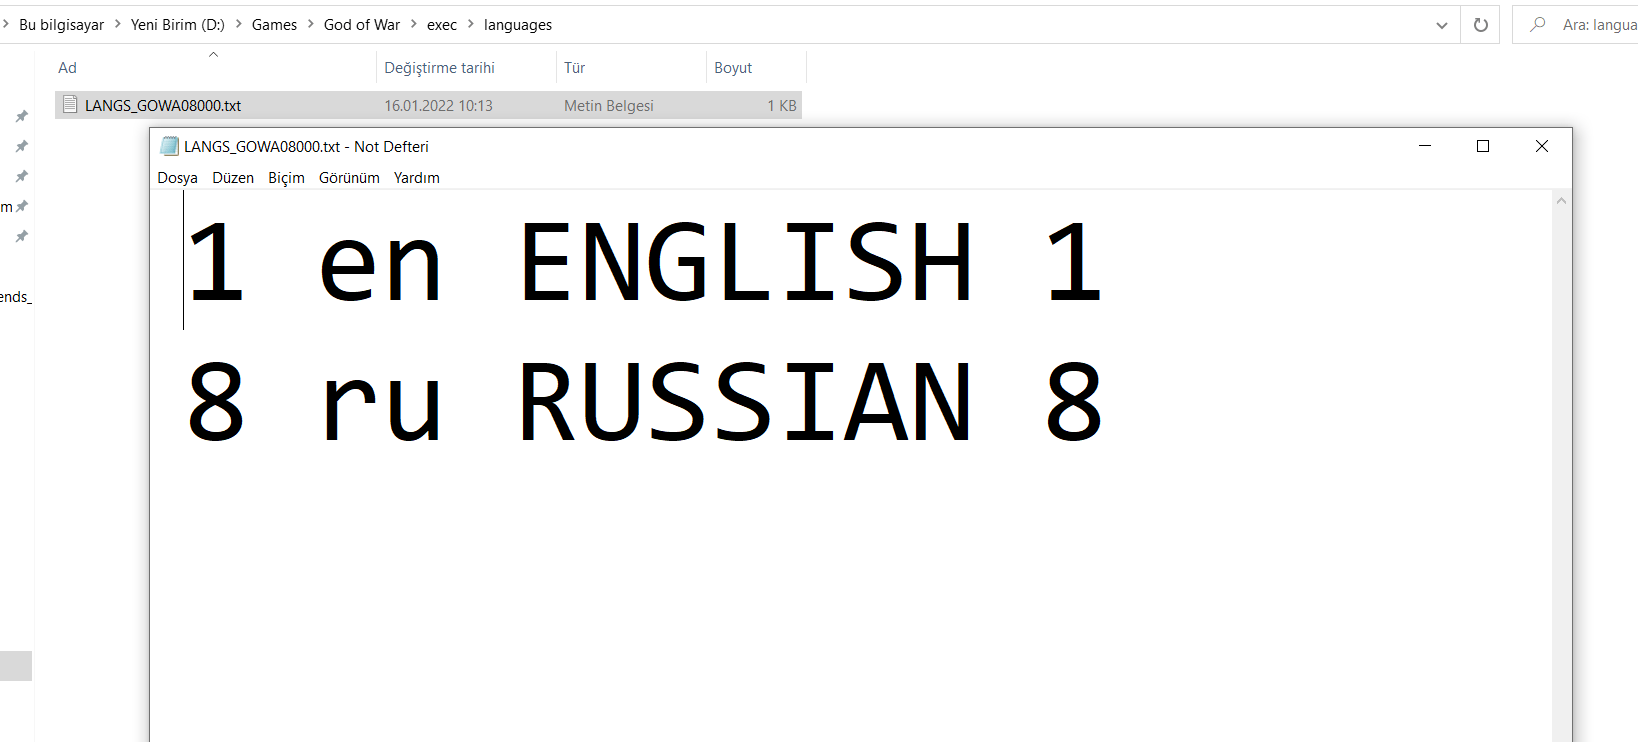
Task: Open the Görünüm menu in Notepad
Action: 349,178
